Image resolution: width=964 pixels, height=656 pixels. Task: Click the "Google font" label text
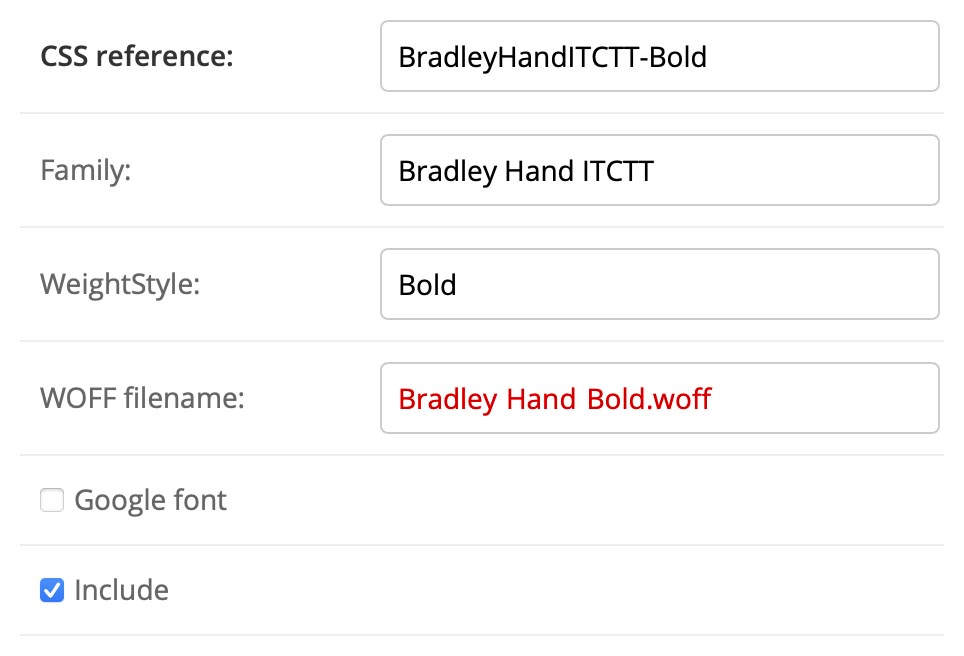pyautogui.click(x=151, y=500)
